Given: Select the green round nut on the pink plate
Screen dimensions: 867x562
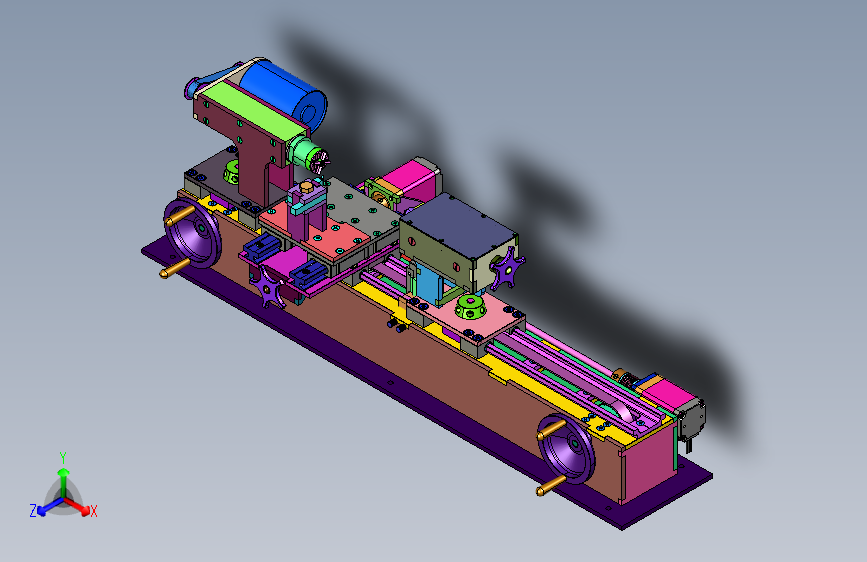Looking at the screenshot, I should tap(470, 307).
